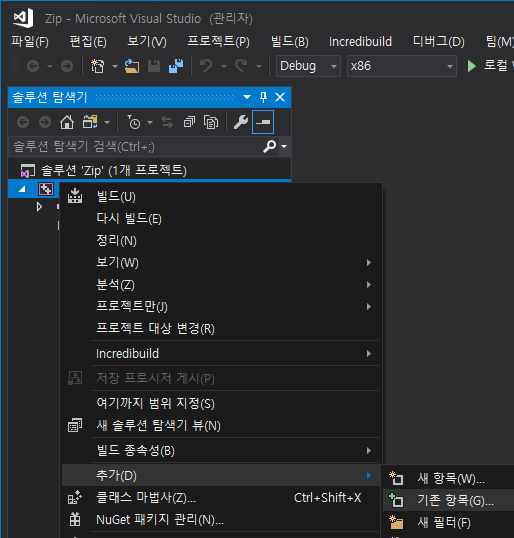Open the 추가(D) submenu
The image size is (514, 538).
coord(221,475)
